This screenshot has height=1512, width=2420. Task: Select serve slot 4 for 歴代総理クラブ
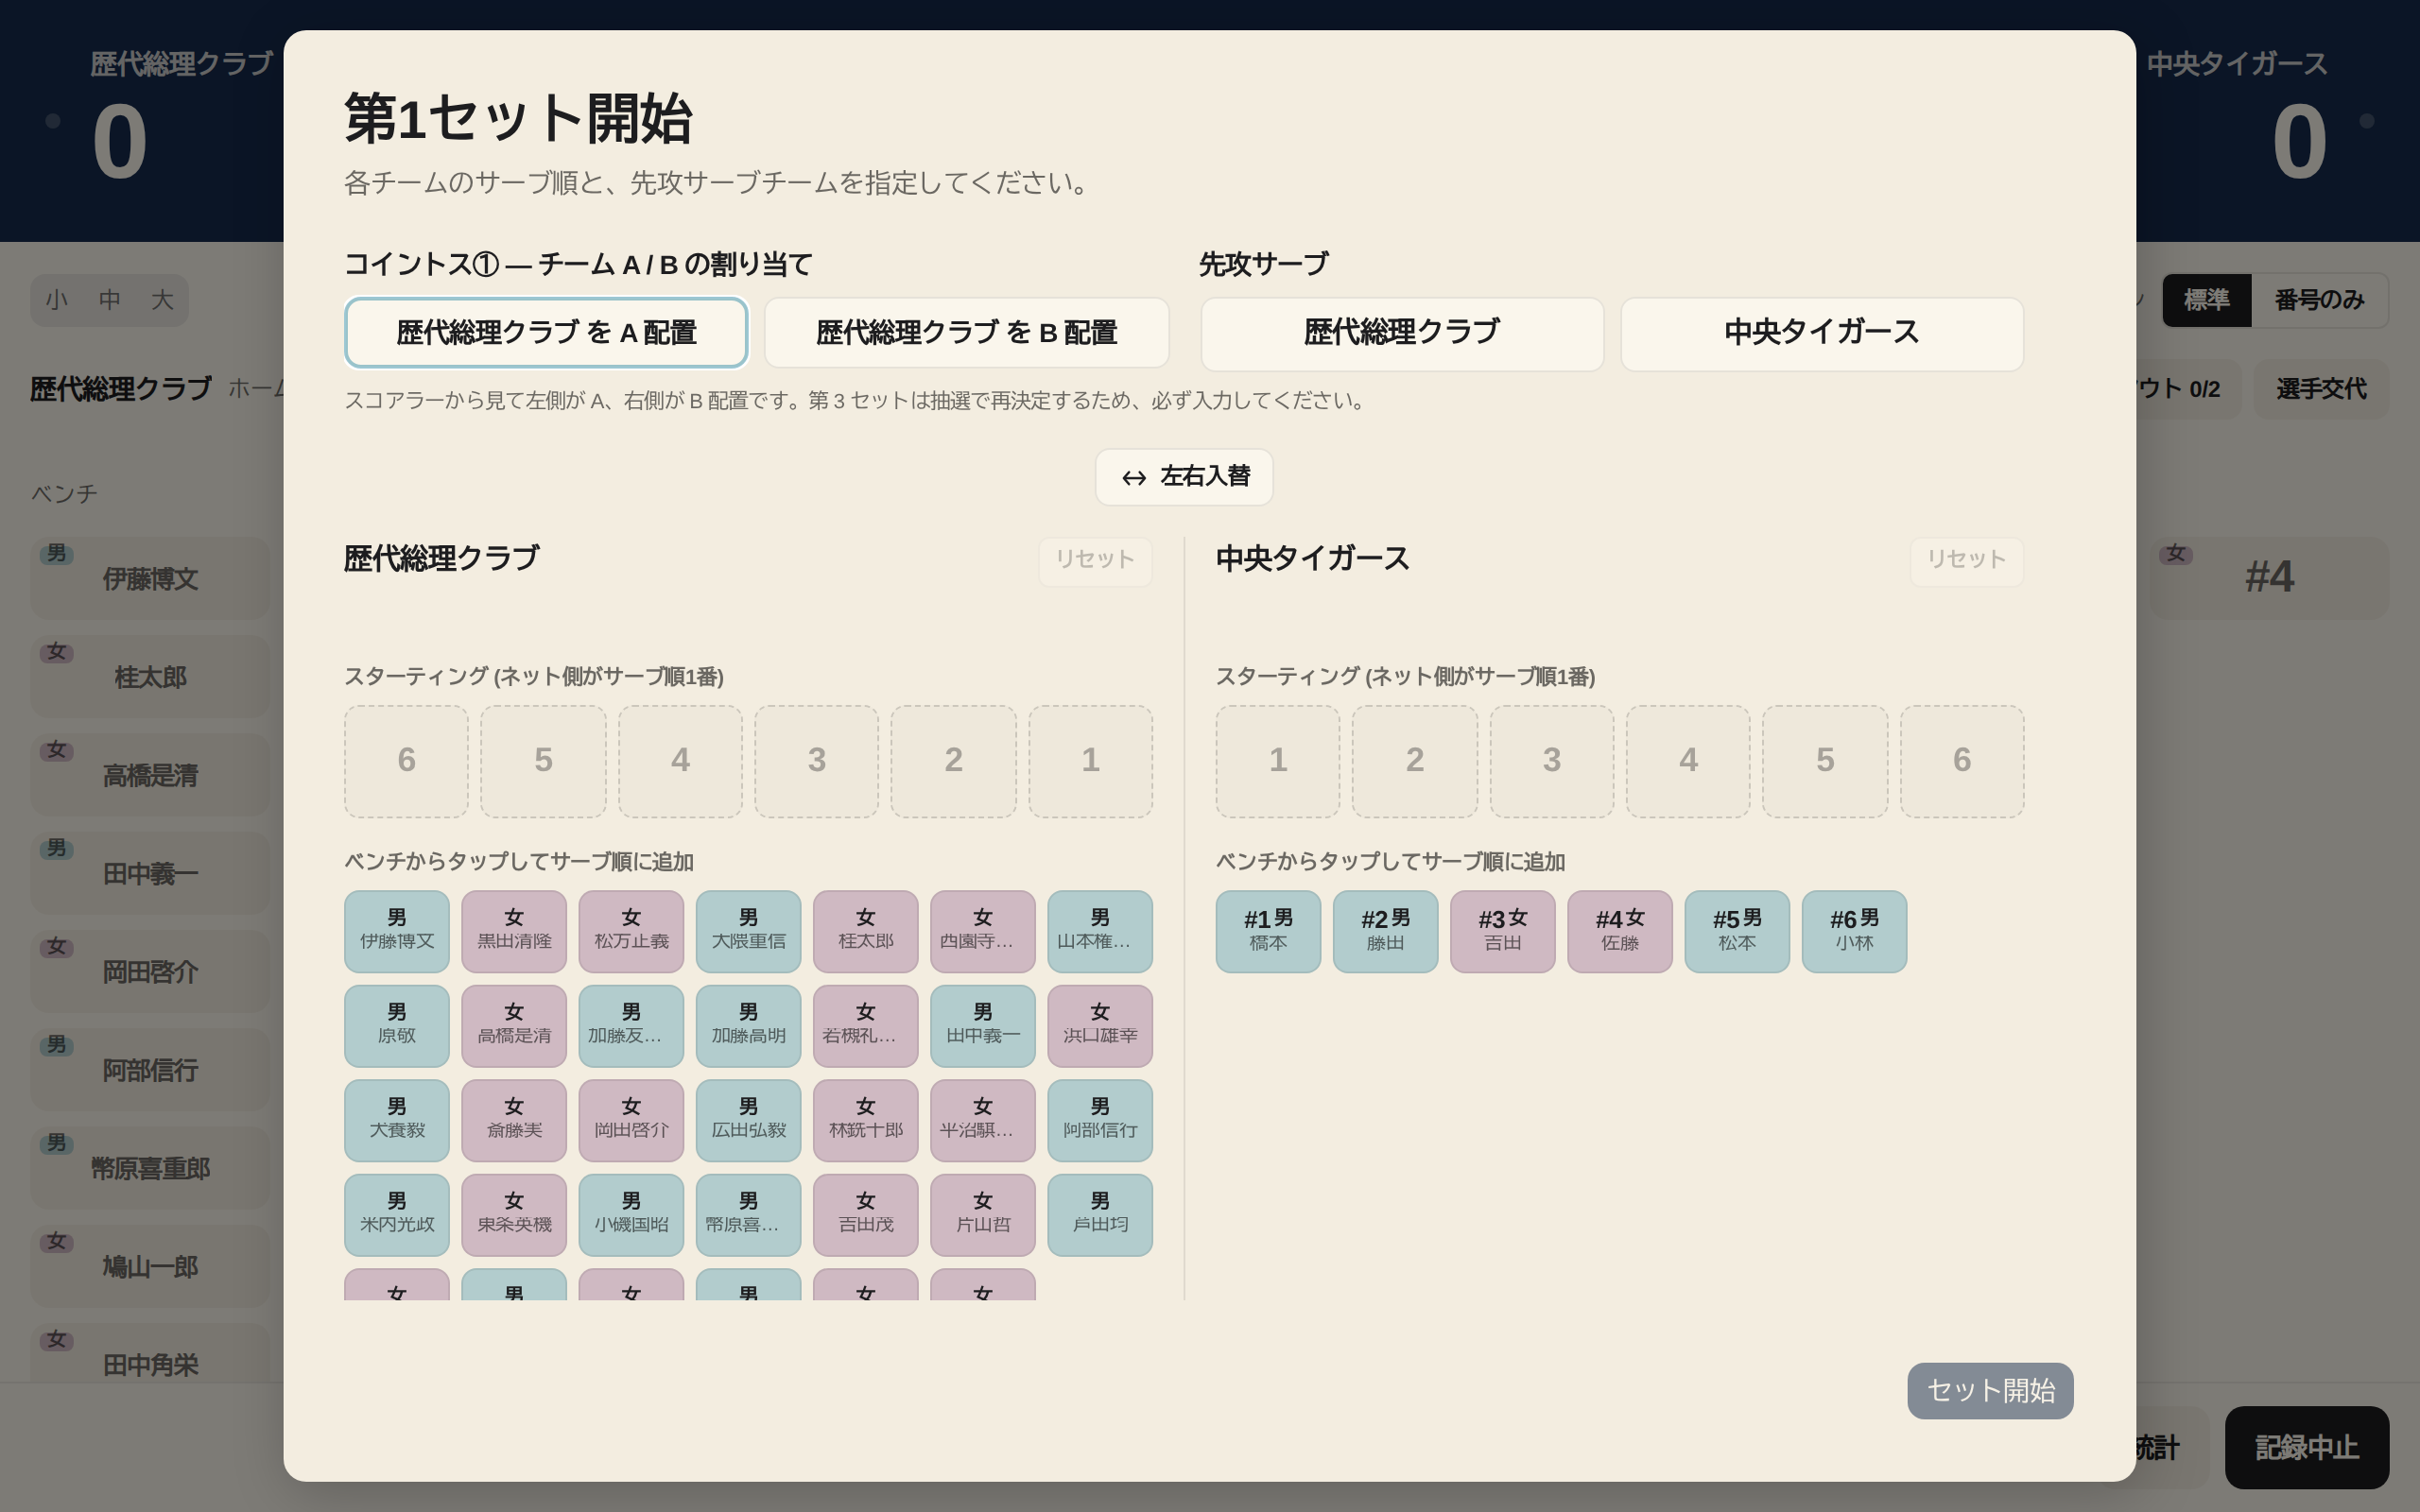[x=680, y=761]
